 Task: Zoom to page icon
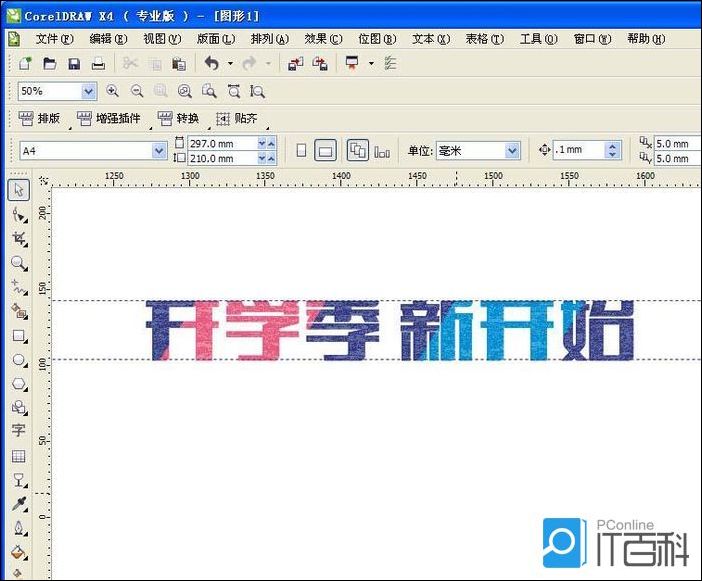tap(209, 91)
